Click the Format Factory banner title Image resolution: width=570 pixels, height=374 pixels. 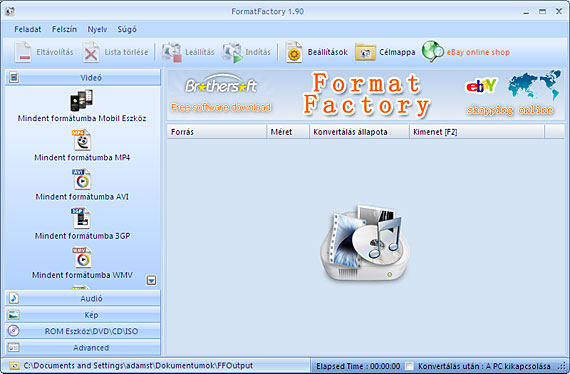366,94
